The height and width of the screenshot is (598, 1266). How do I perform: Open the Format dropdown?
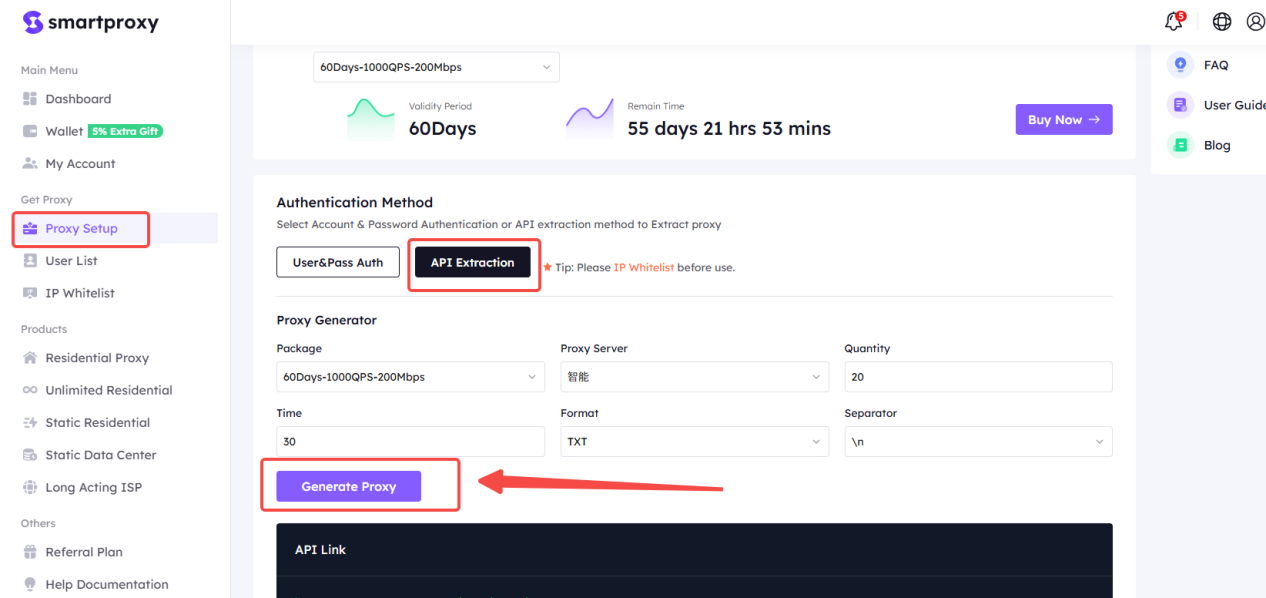click(x=695, y=441)
